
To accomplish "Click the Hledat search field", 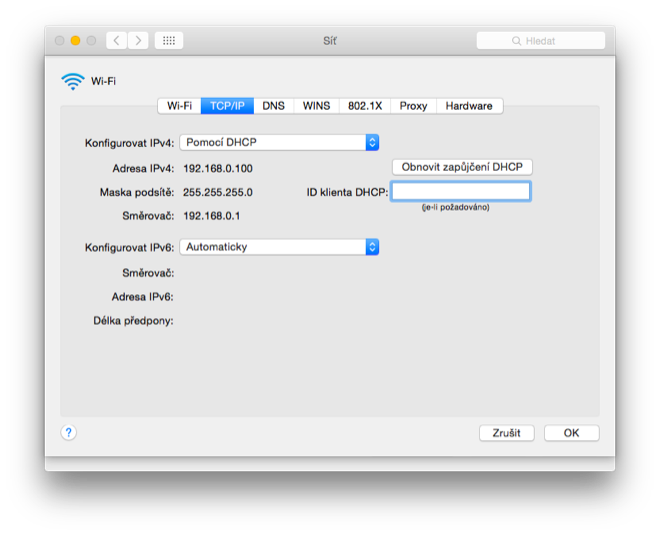I will click(x=540, y=41).
